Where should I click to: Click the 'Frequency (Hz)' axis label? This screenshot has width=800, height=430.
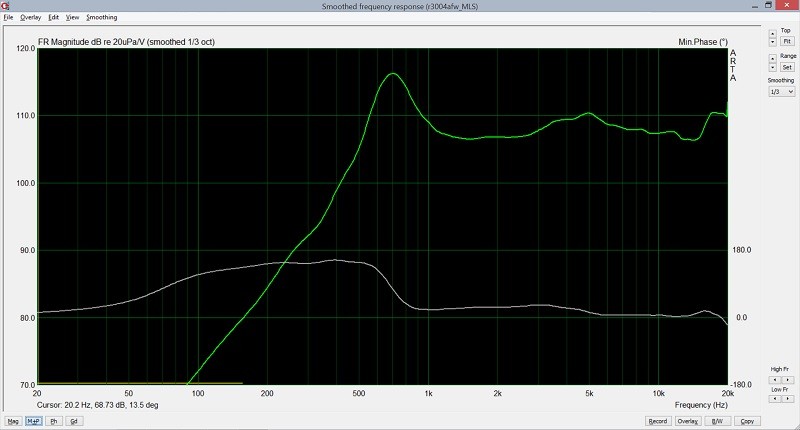701,405
